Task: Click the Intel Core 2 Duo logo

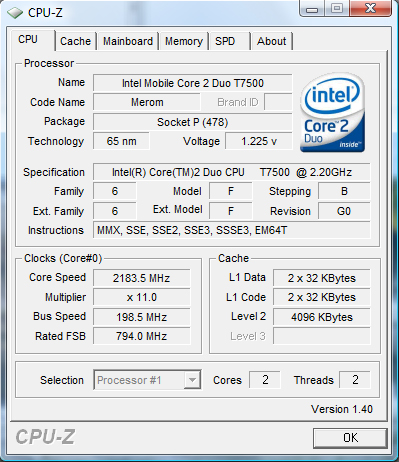Action: [x=332, y=113]
